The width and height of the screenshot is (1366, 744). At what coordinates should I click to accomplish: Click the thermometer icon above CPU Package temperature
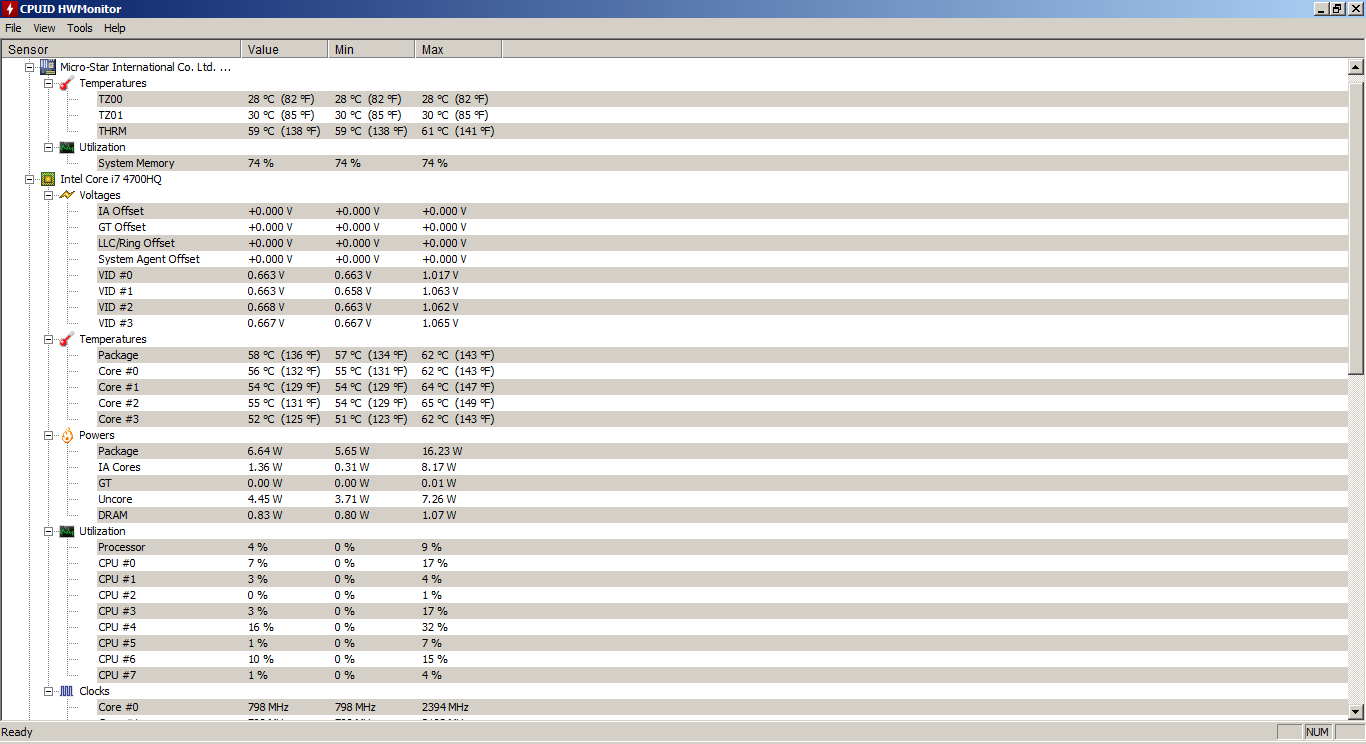click(x=66, y=339)
